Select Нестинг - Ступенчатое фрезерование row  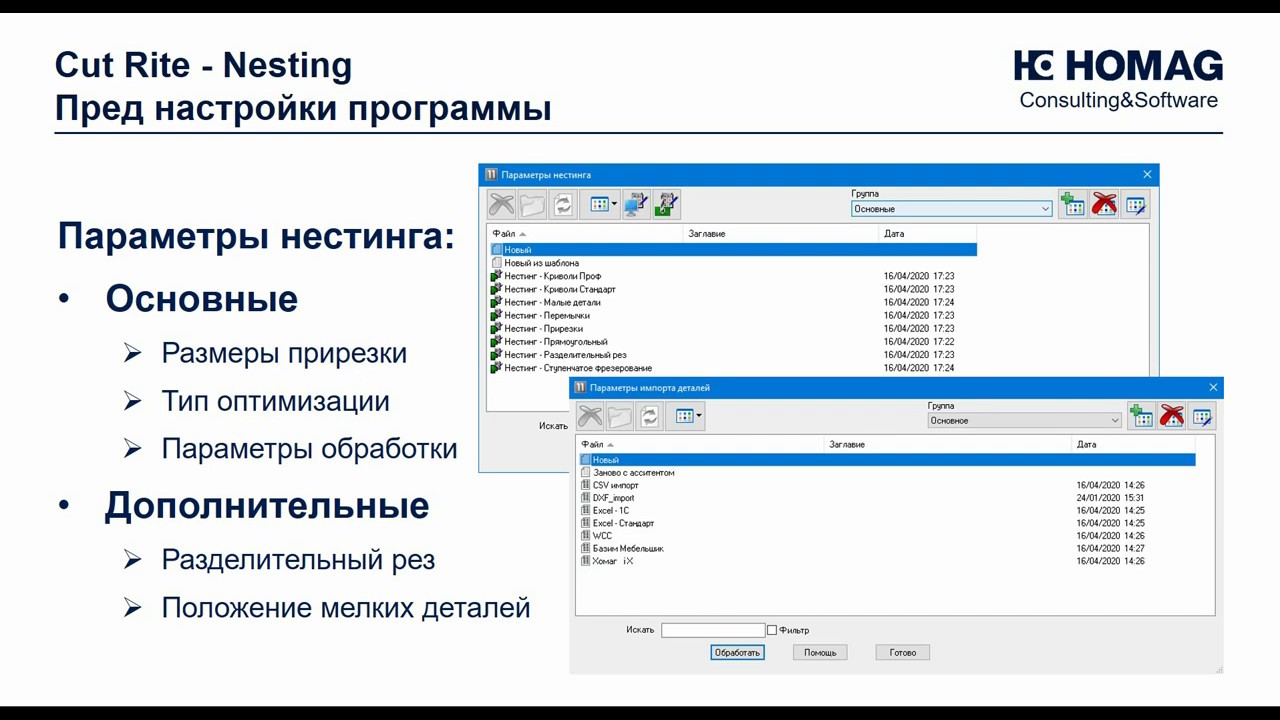pyautogui.click(x=732, y=368)
